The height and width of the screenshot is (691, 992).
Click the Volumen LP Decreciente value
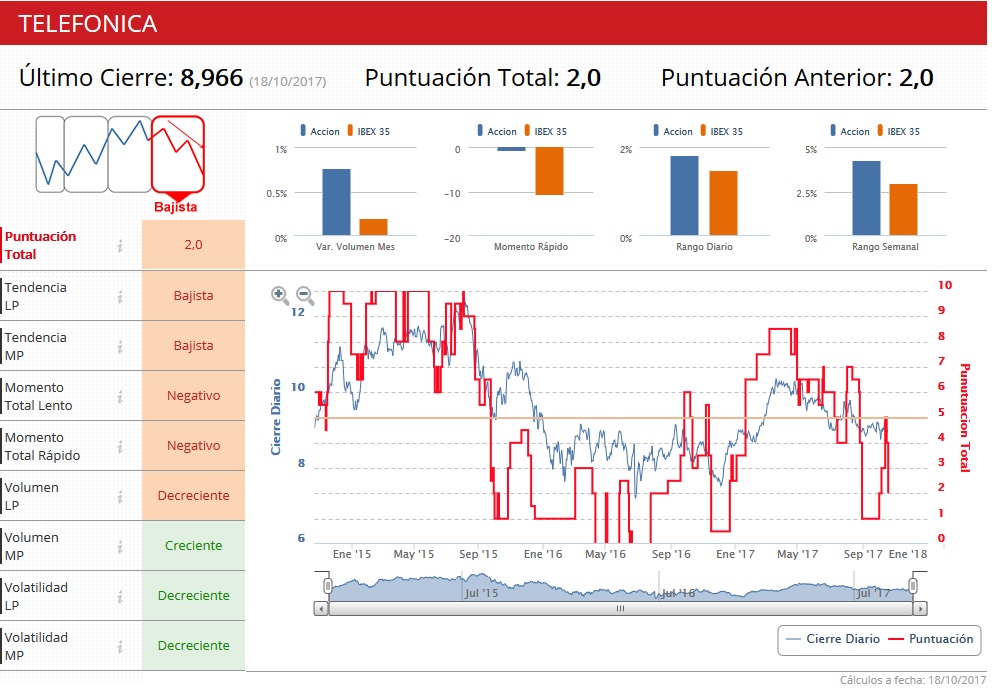coord(194,495)
